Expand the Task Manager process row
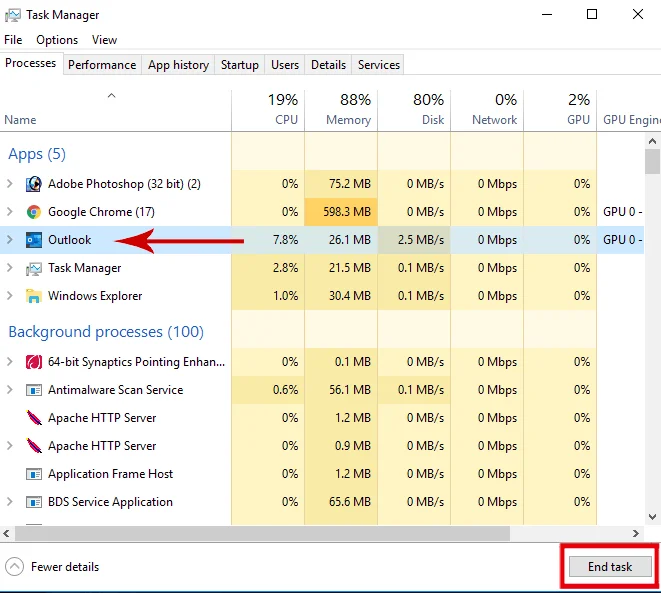Image resolution: width=661 pixels, height=593 pixels. coord(10,268)
